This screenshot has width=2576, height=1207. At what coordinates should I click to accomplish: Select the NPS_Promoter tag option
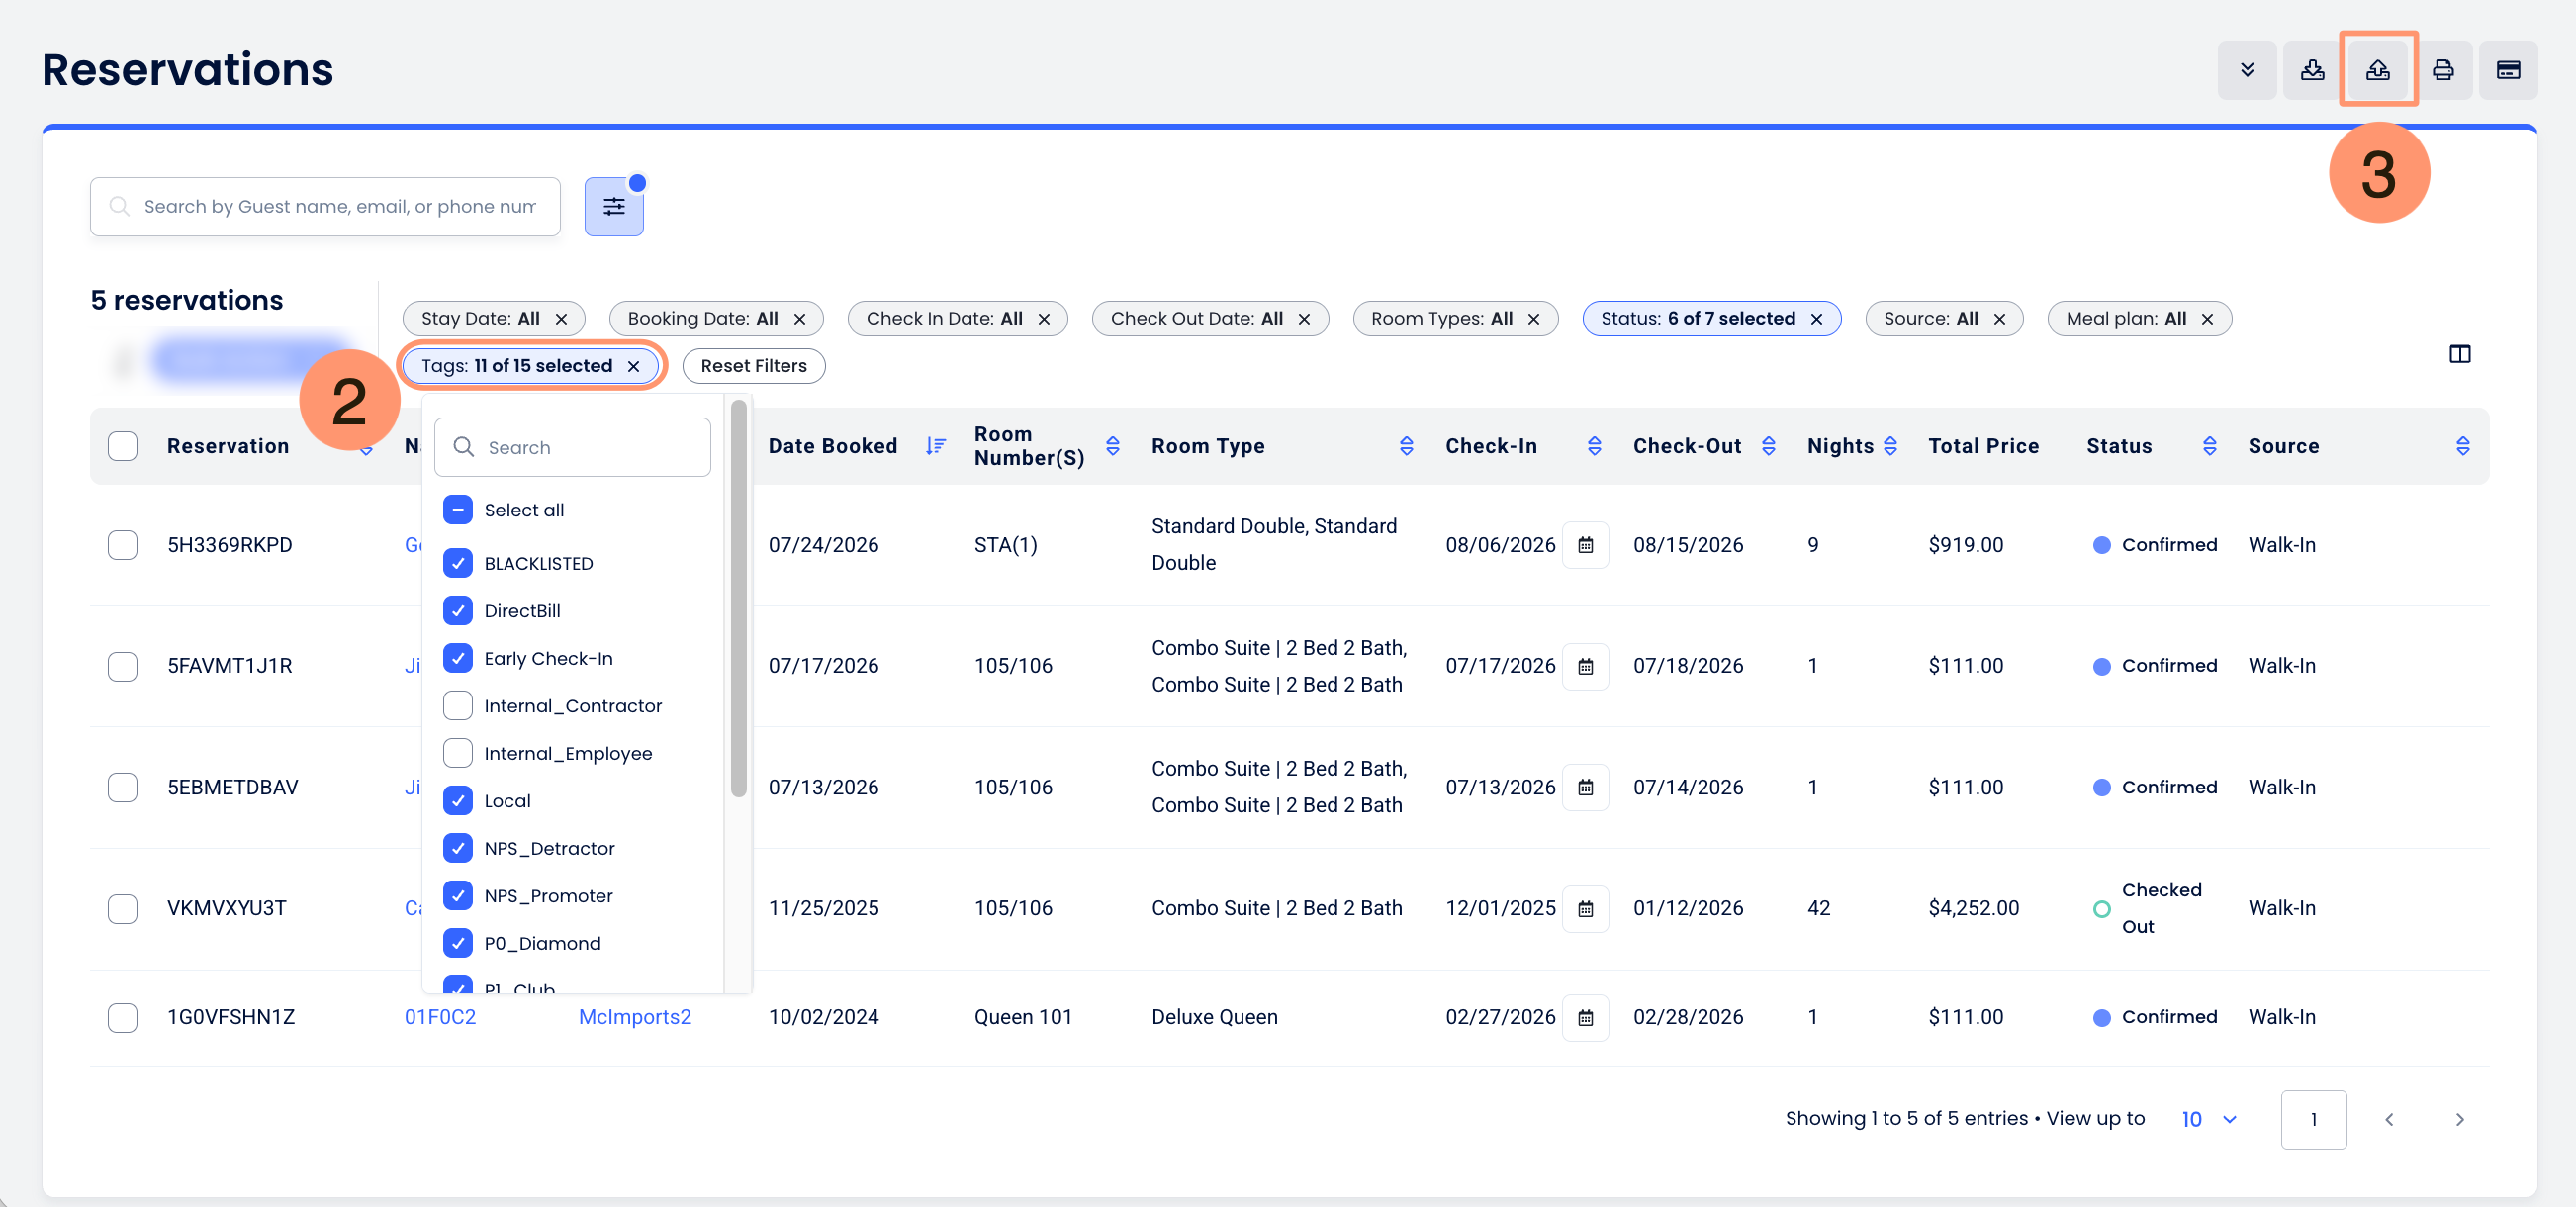[x=547, y=896]
